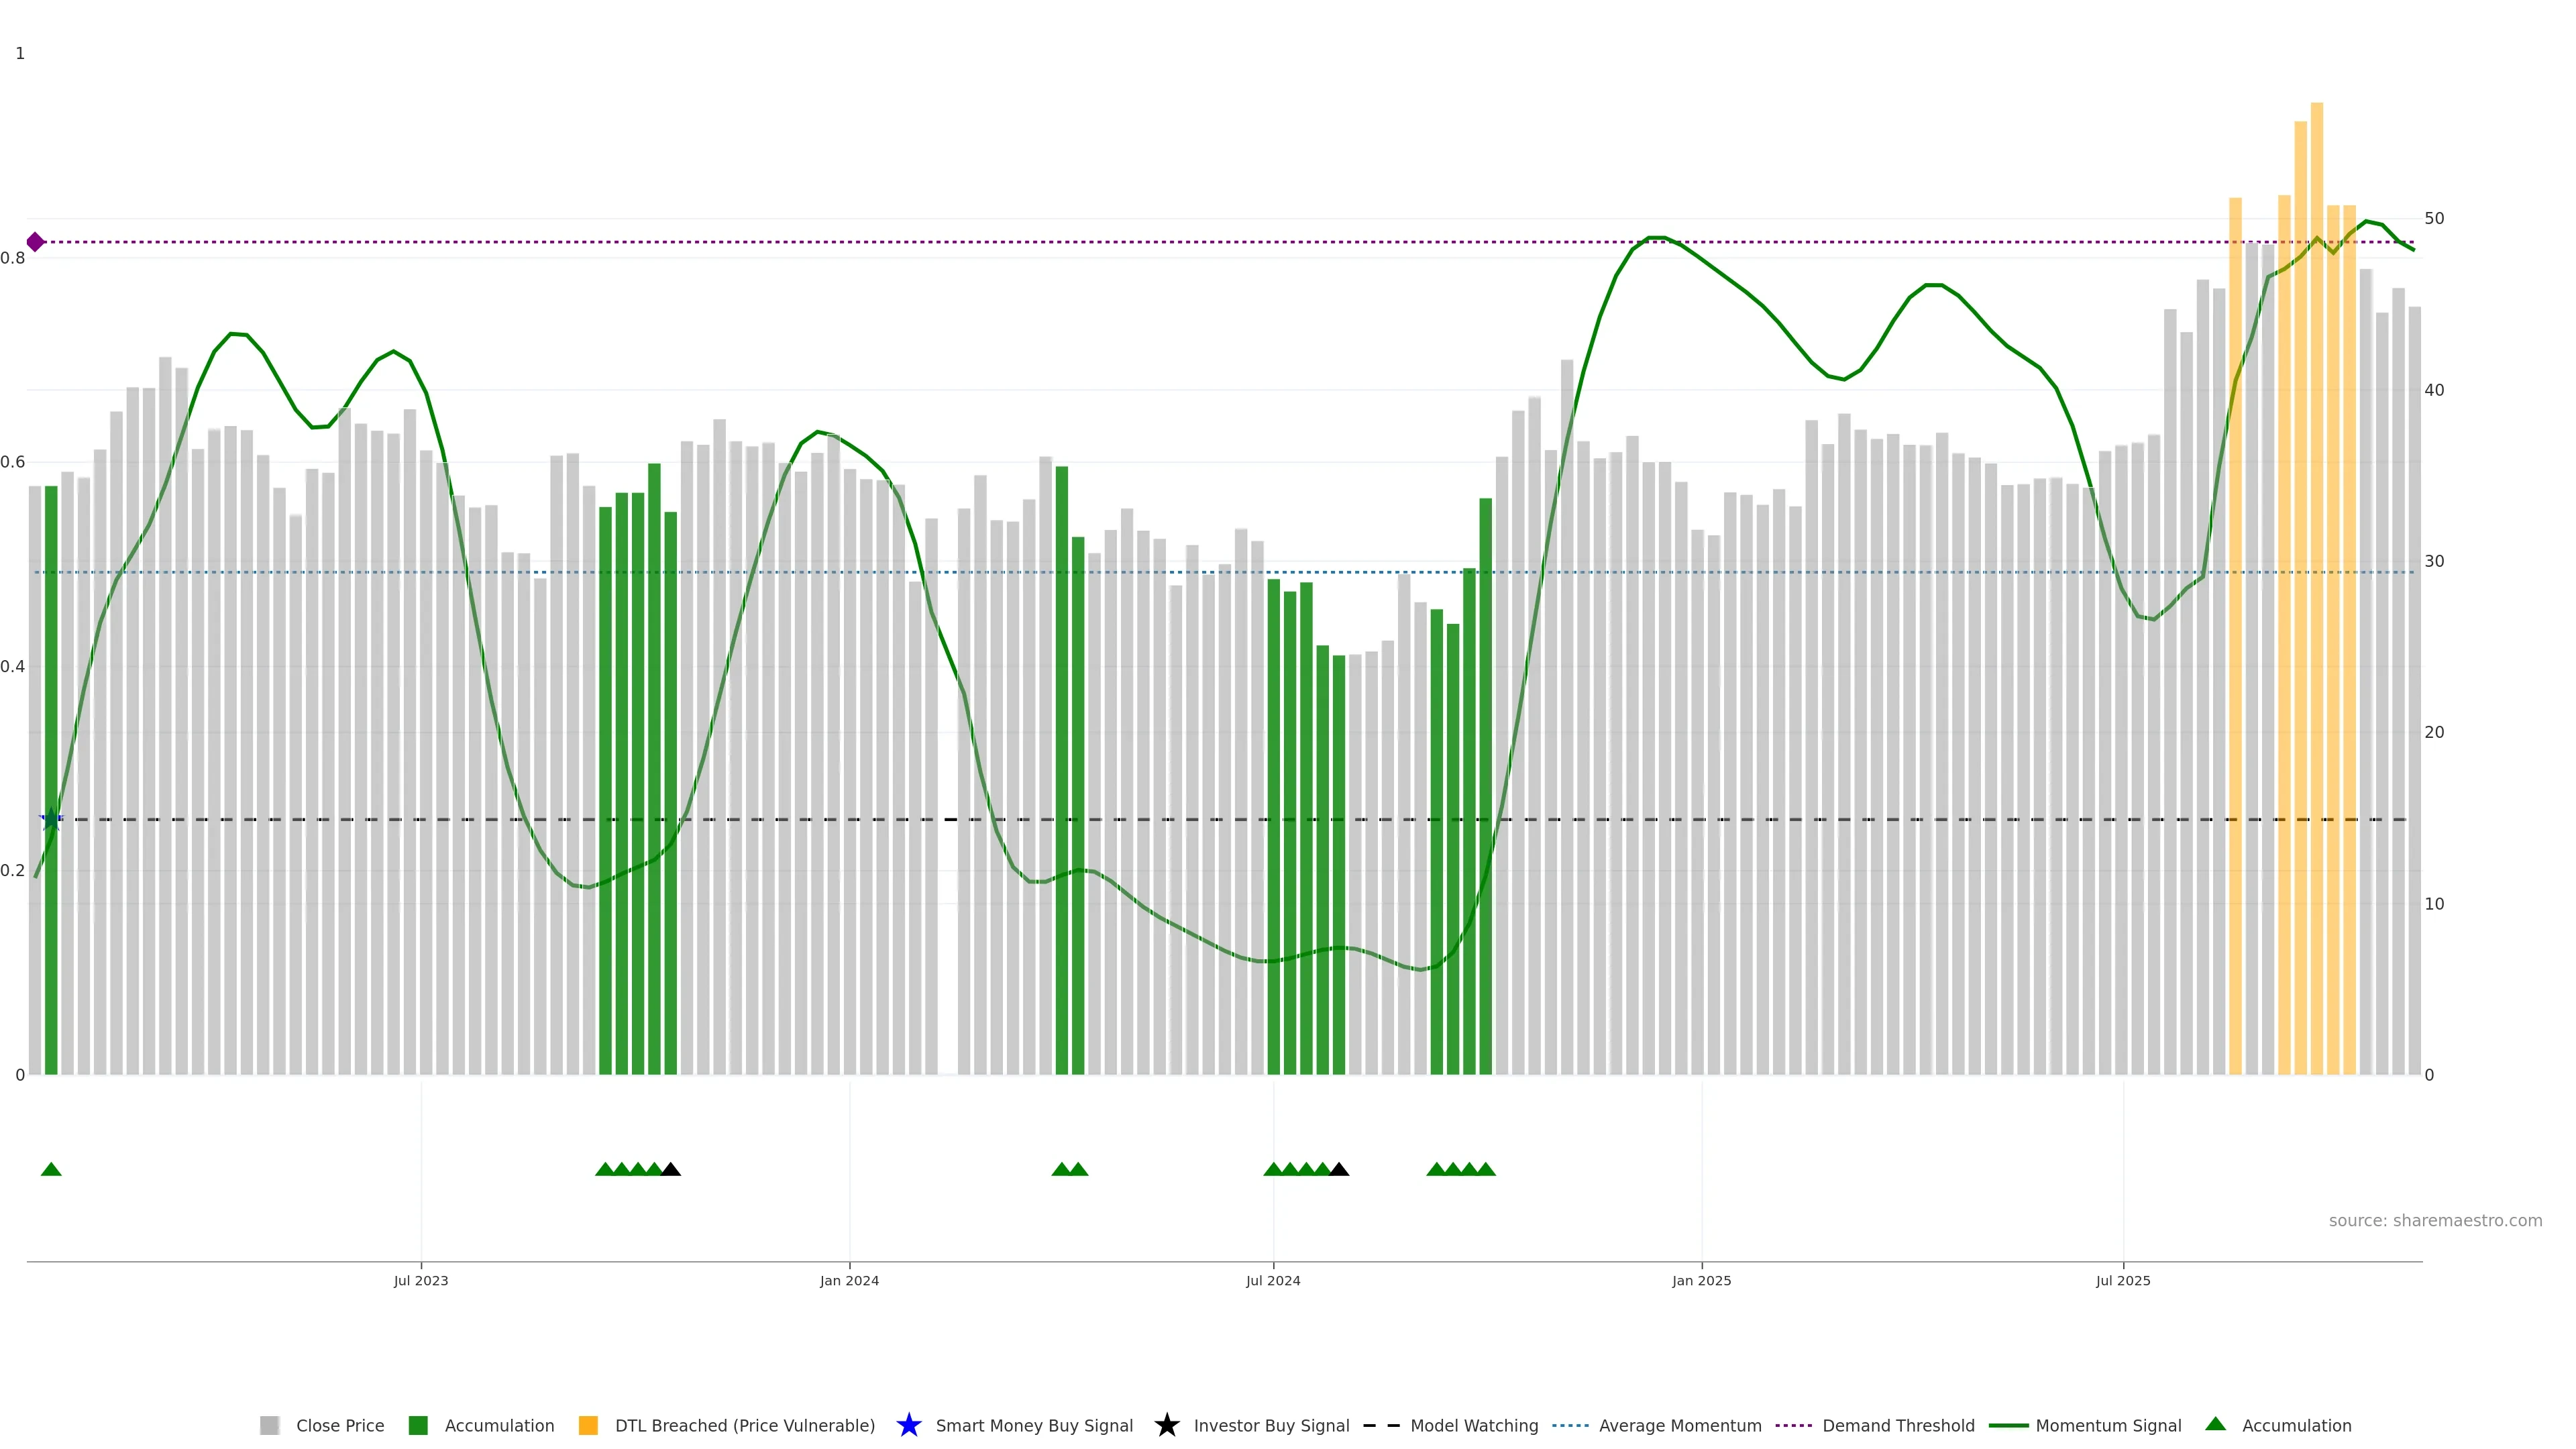Click the Jan 2025 axis label
Screen dimensions: 2576x1449
(1701, 1280)
